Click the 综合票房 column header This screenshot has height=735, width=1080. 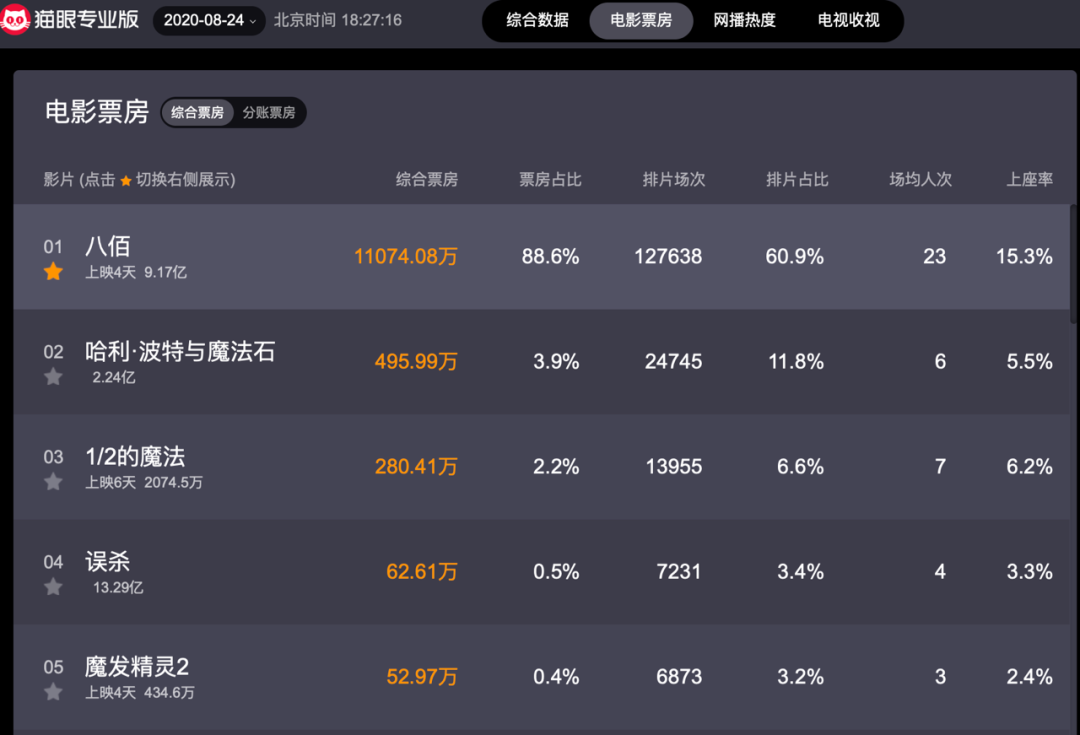pos(427,180)
